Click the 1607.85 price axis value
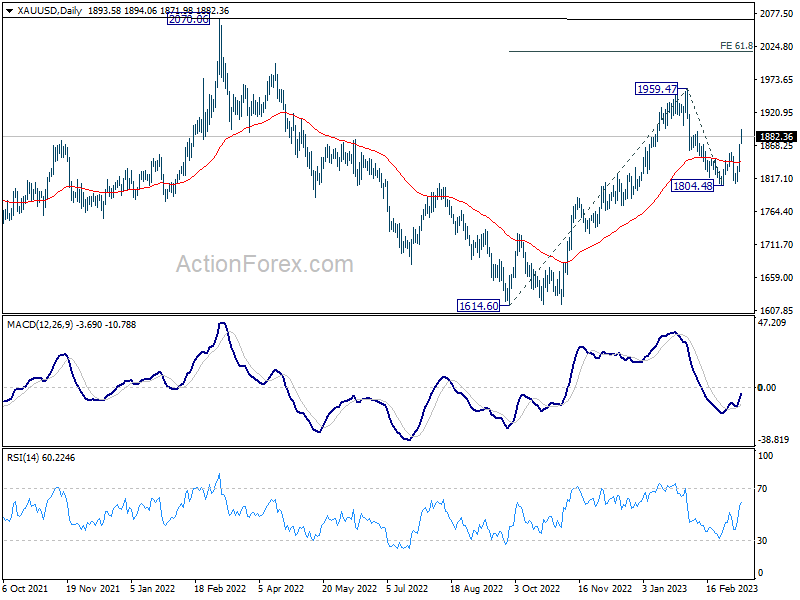Screen dimensions: 800x600 [x=776, y=310]
